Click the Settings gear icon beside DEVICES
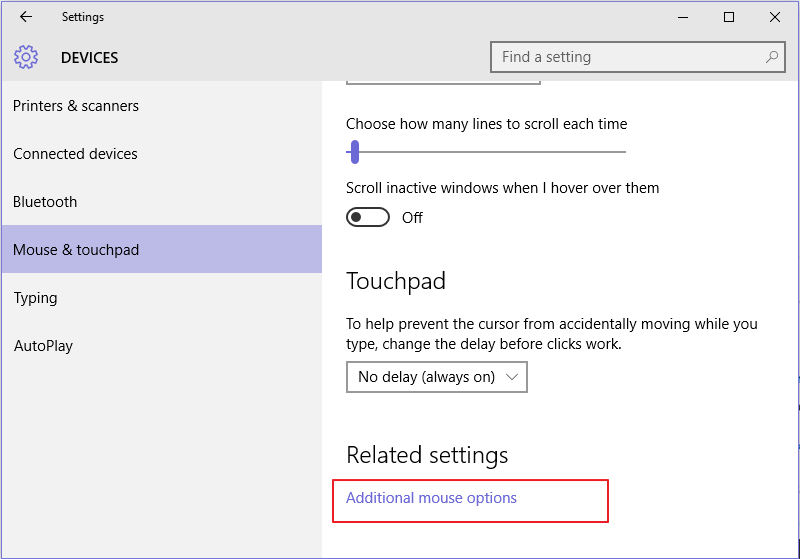 point(26,57)
